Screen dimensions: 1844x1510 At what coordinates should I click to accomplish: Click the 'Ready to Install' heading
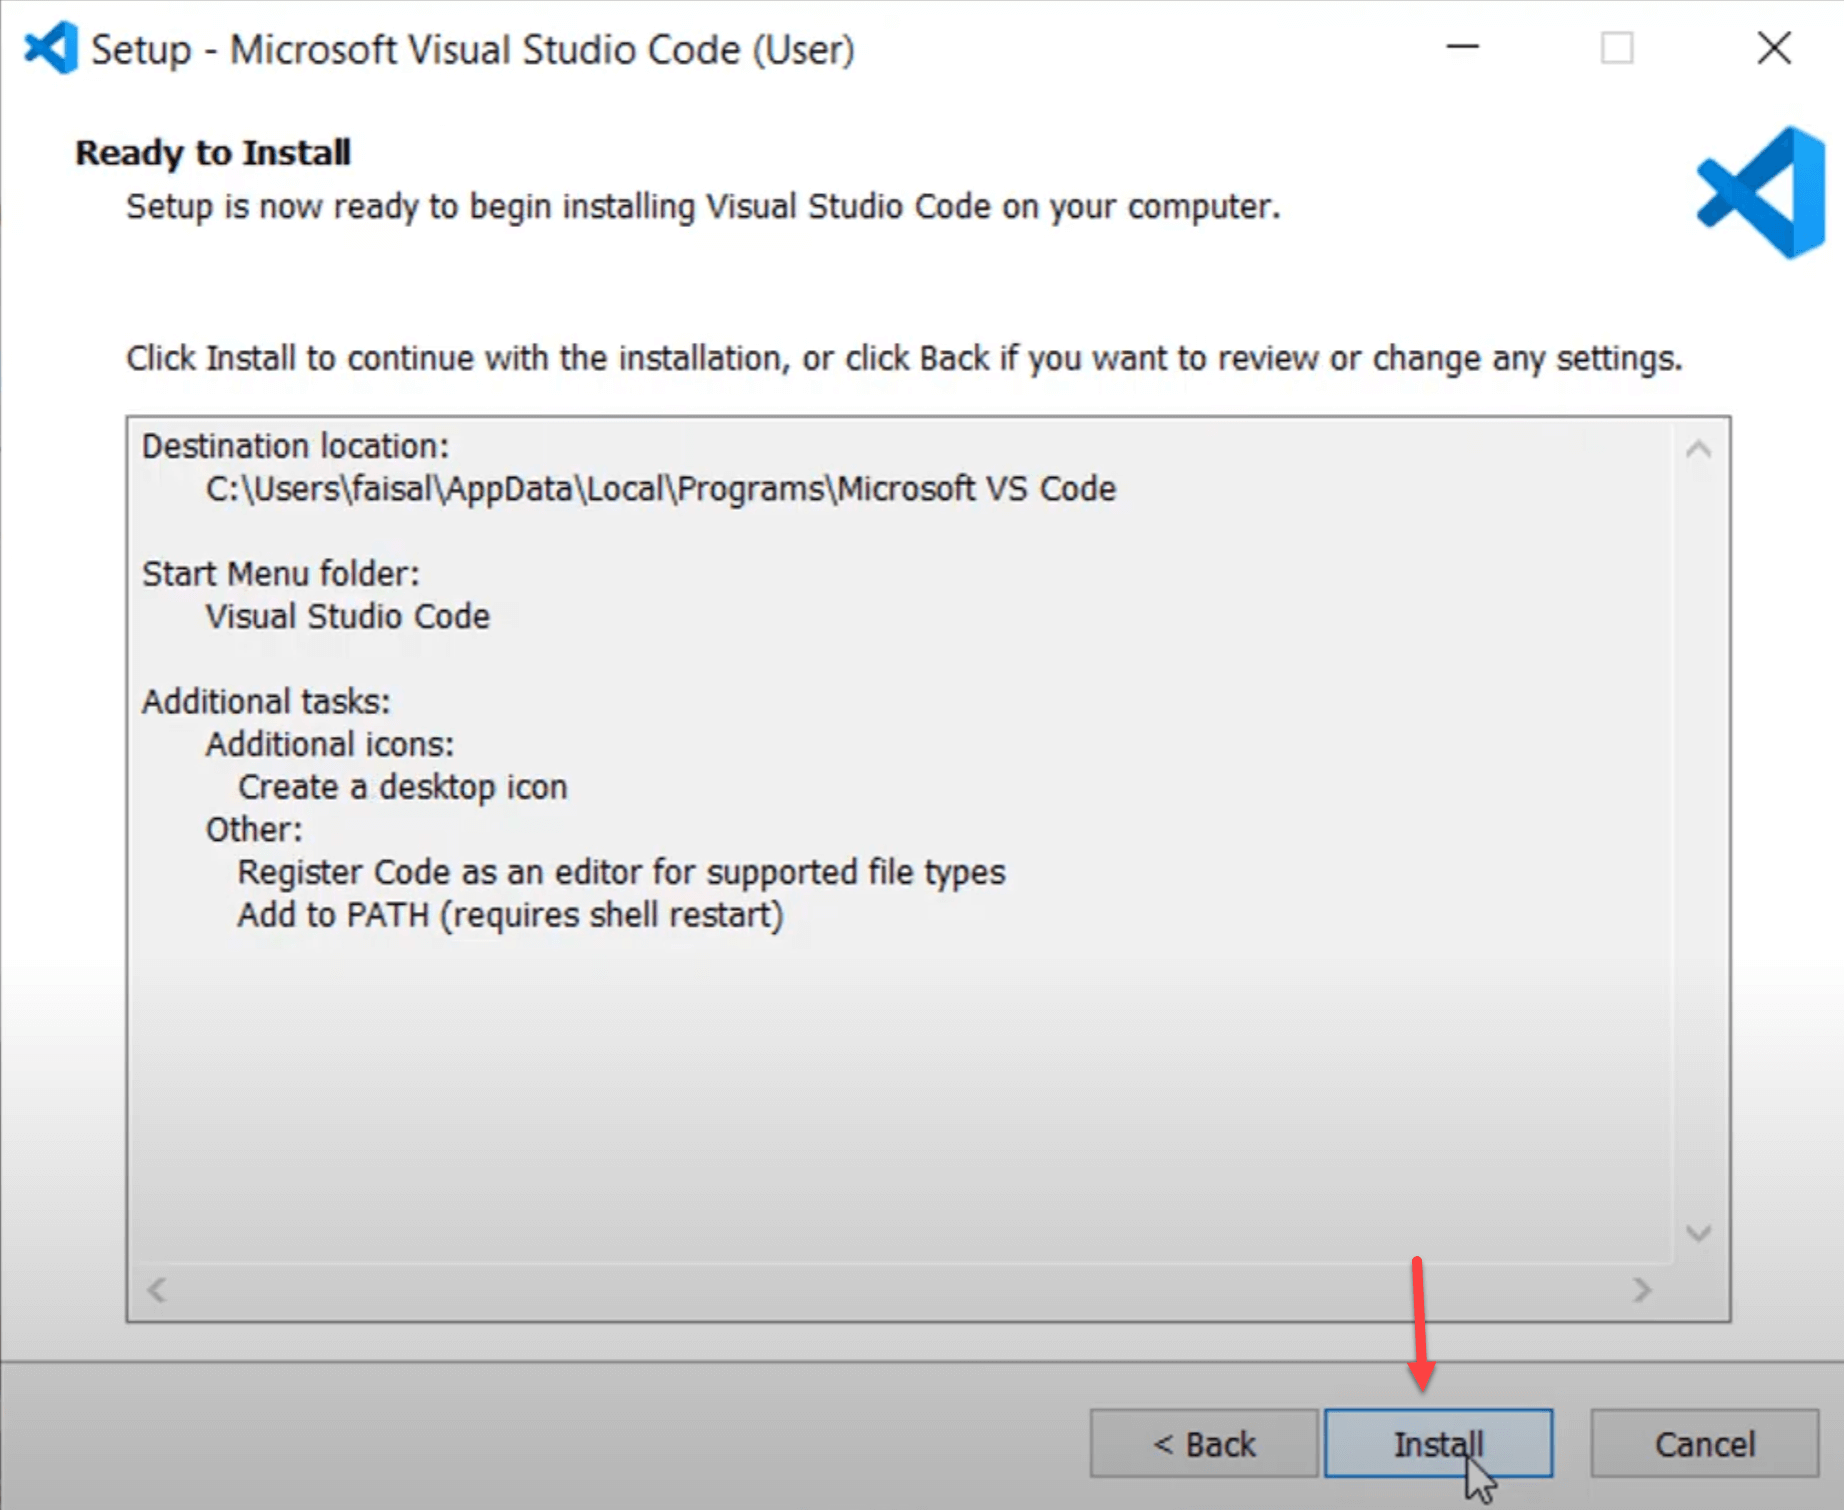click(x=213, y=153)
